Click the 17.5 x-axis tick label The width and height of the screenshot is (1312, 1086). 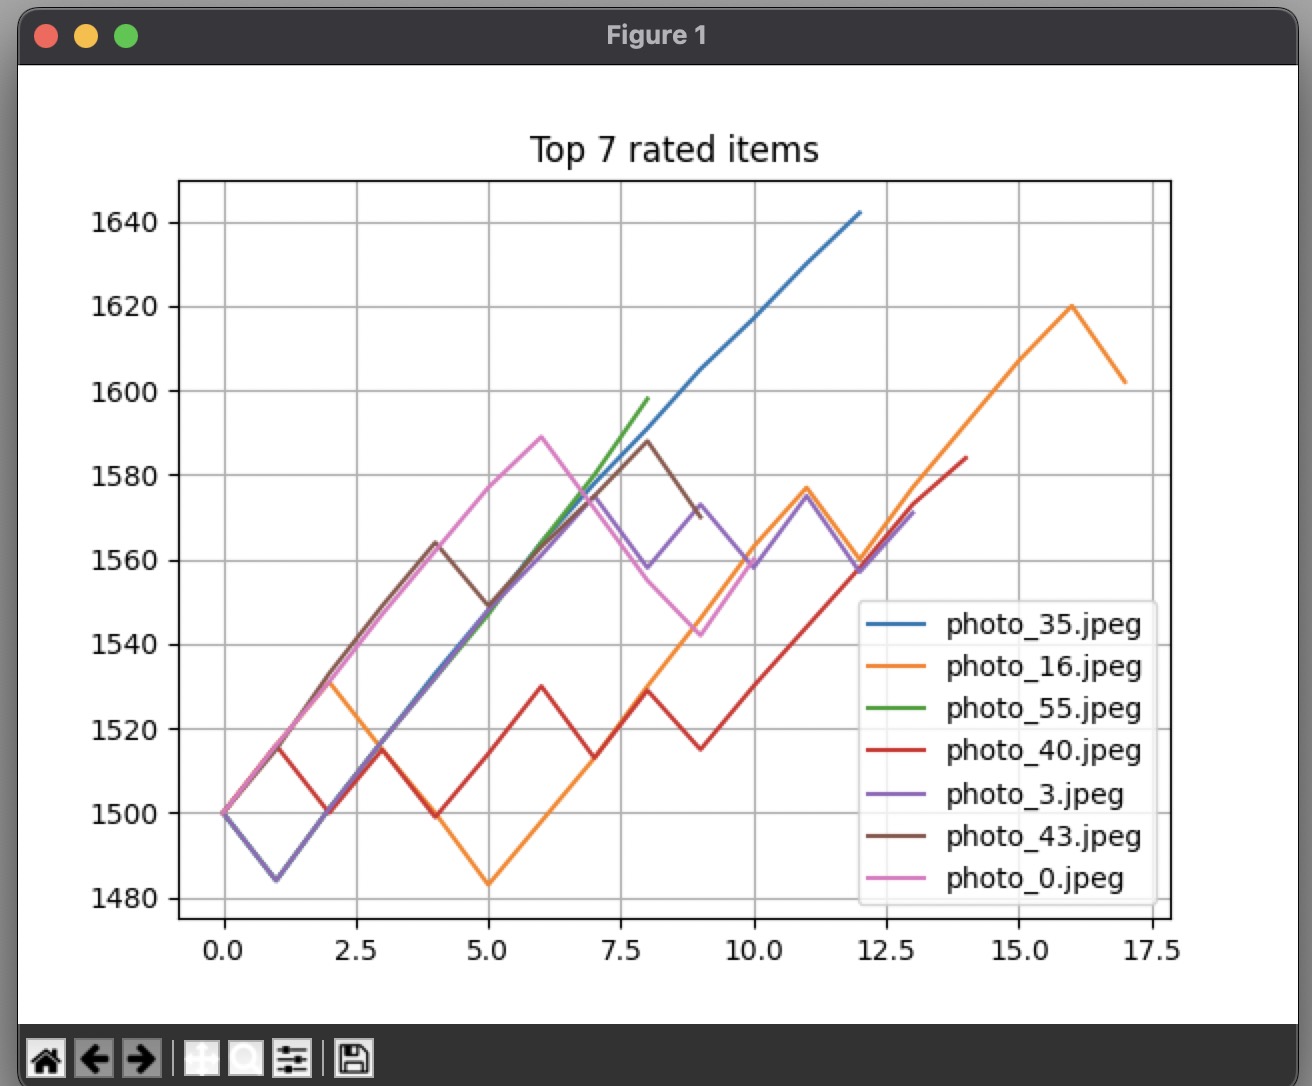coord(1151,950)
